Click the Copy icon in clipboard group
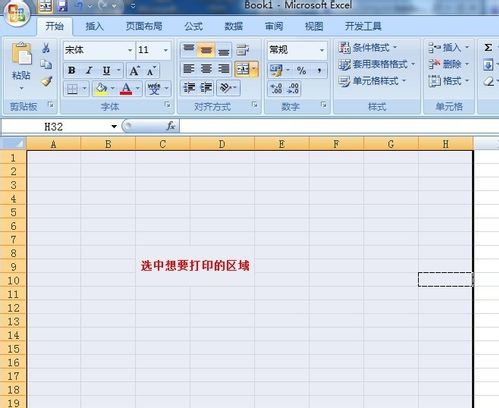Viewport: 499px width, 408px height. [46, 64]
